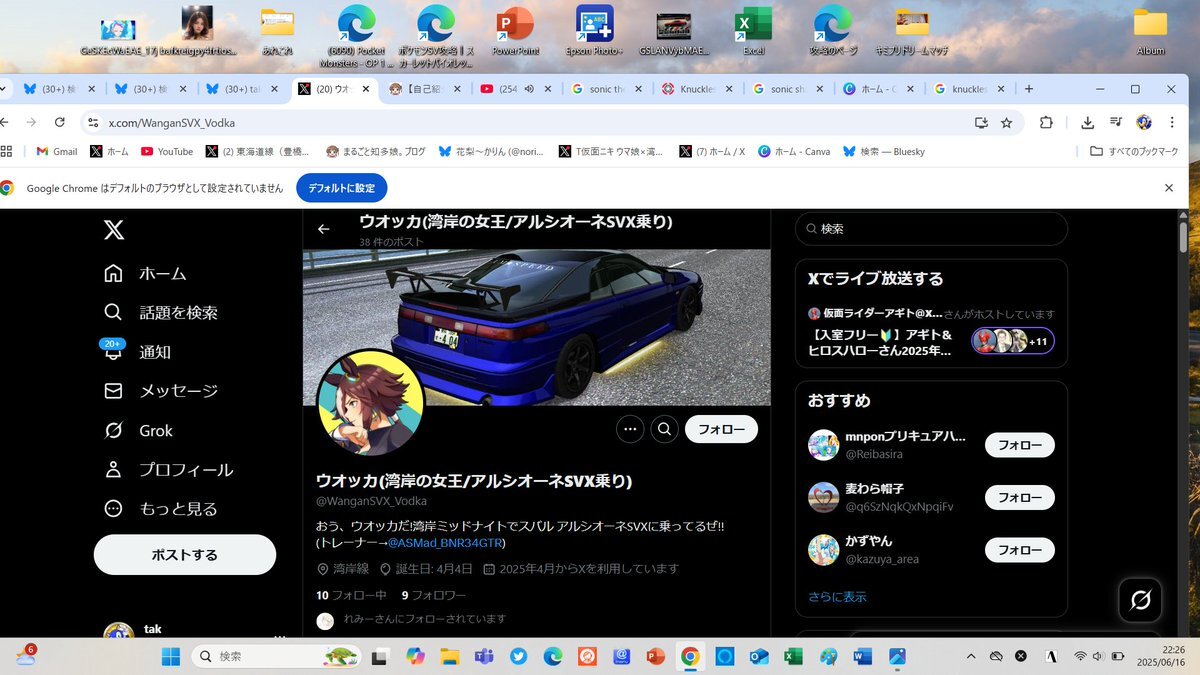This screenshot has height=675, width=1200.
Task: Join the 入室フリー live broadcast
Action: [x=880, y=342]
